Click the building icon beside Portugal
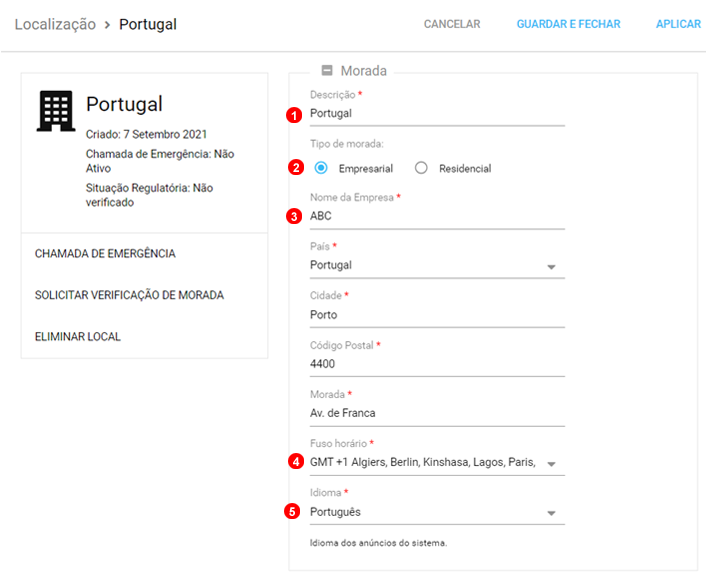Viewport: 706px width, 576px height. click(x=56, y=110)
